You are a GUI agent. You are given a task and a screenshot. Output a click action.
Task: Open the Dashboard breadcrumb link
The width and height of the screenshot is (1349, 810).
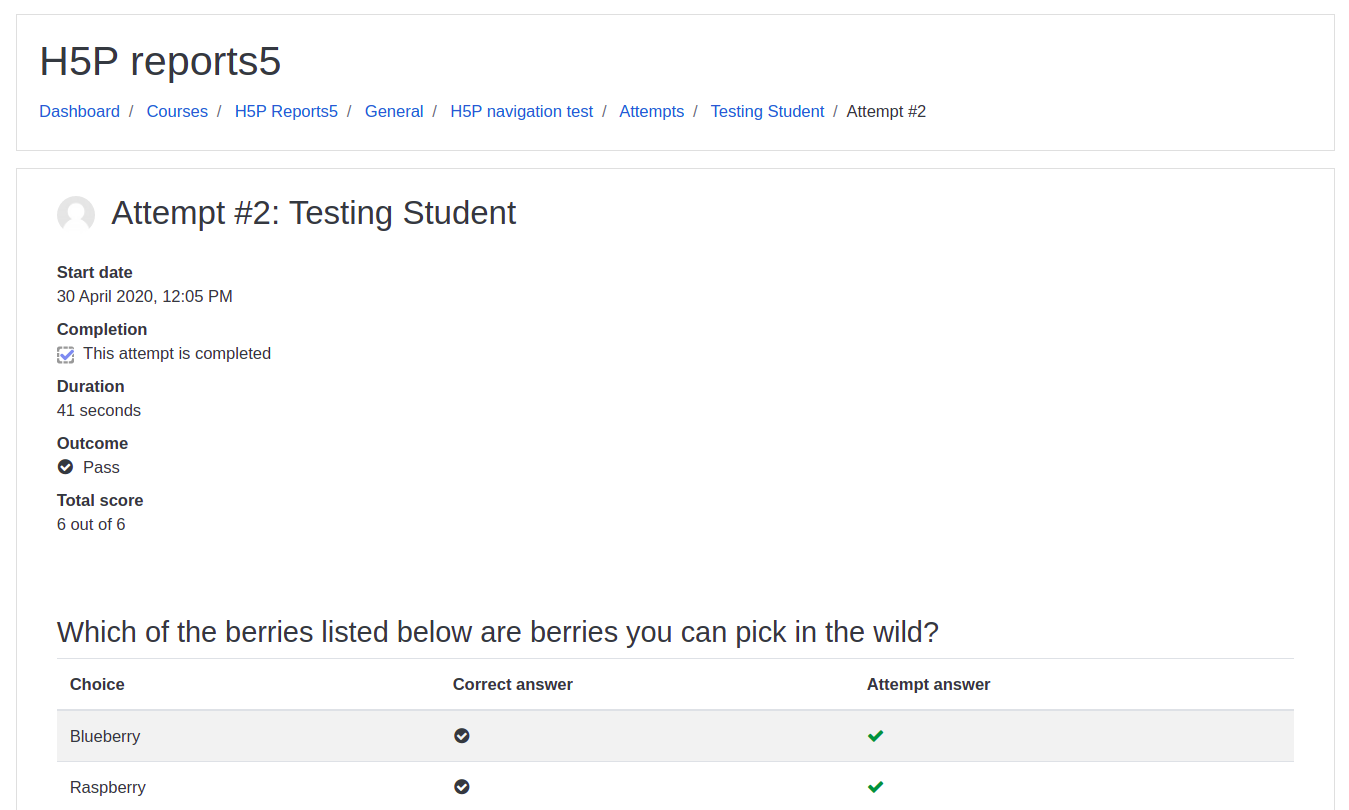80,112
